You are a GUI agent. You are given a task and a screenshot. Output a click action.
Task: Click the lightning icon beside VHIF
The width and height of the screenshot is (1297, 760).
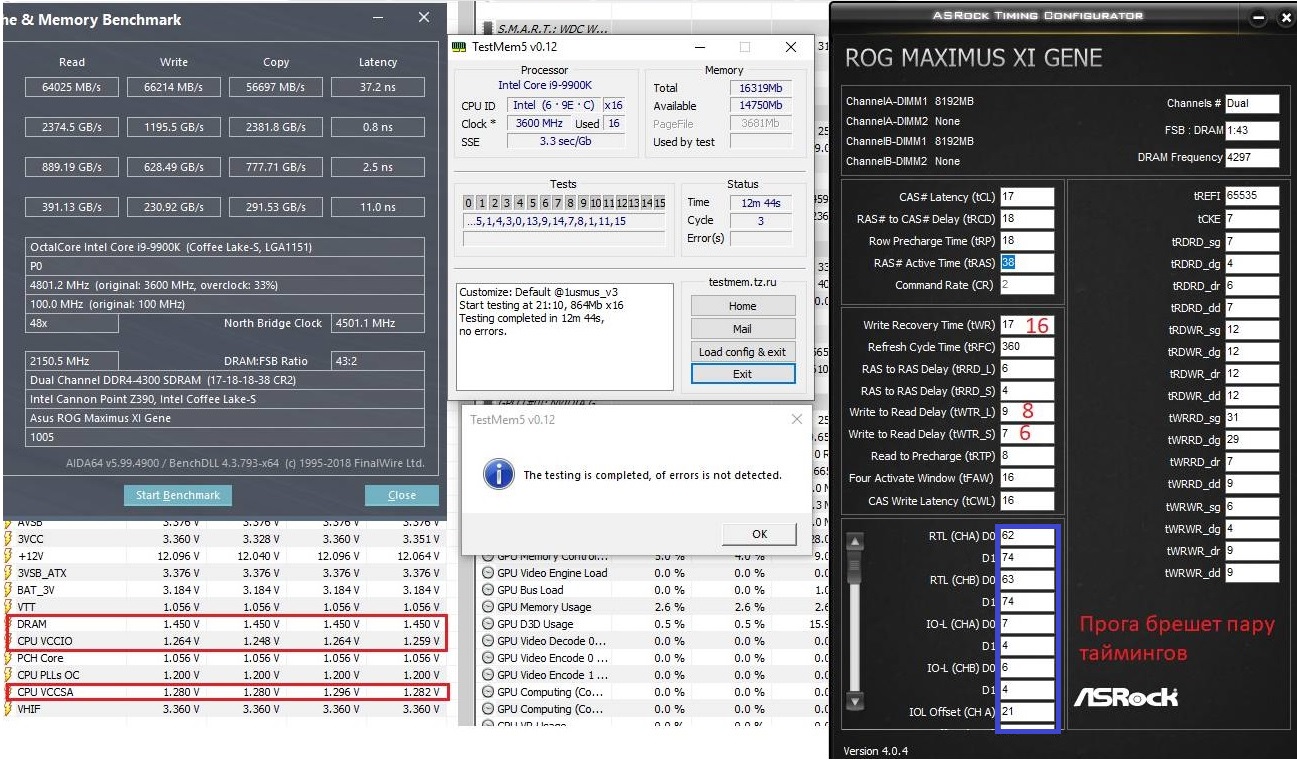(x=7, y=709)
